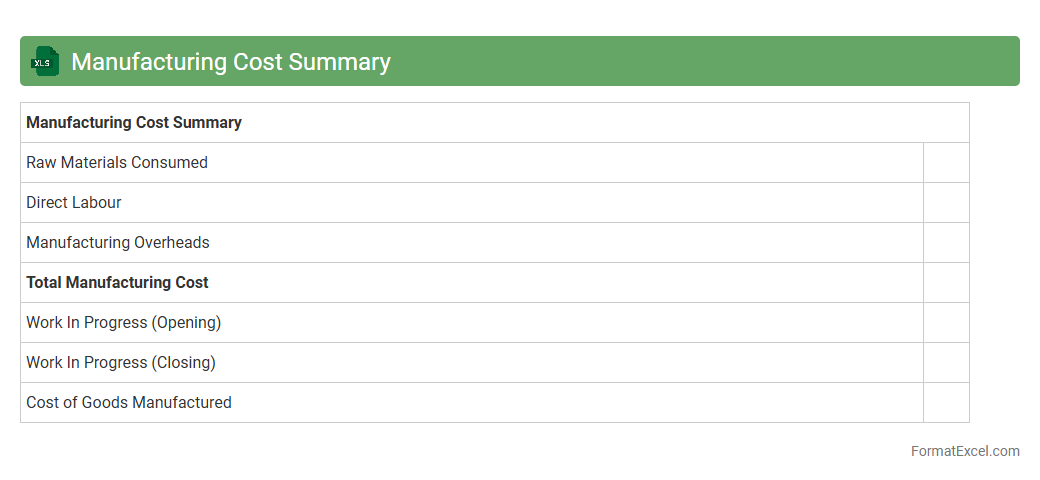Click the value cell for Work In Progress (Opening)

pyautogui.click(x=946, y=322)
